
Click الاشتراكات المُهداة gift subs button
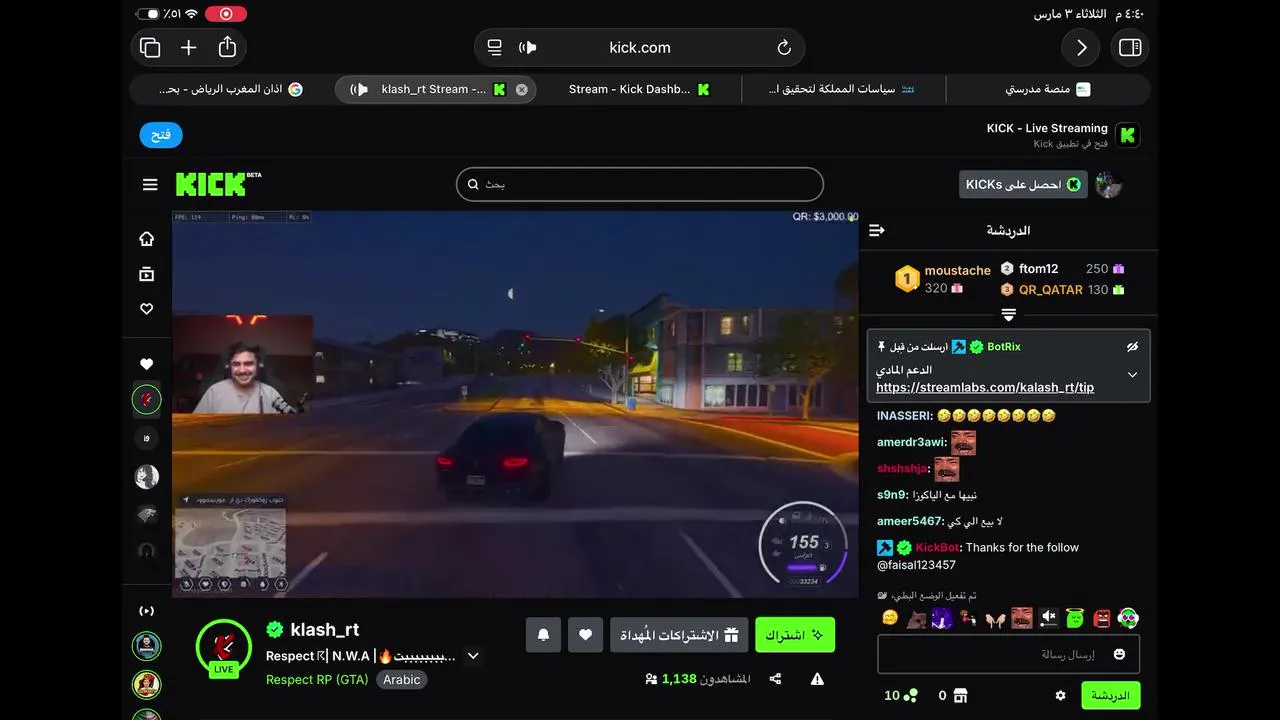(679, 635)
